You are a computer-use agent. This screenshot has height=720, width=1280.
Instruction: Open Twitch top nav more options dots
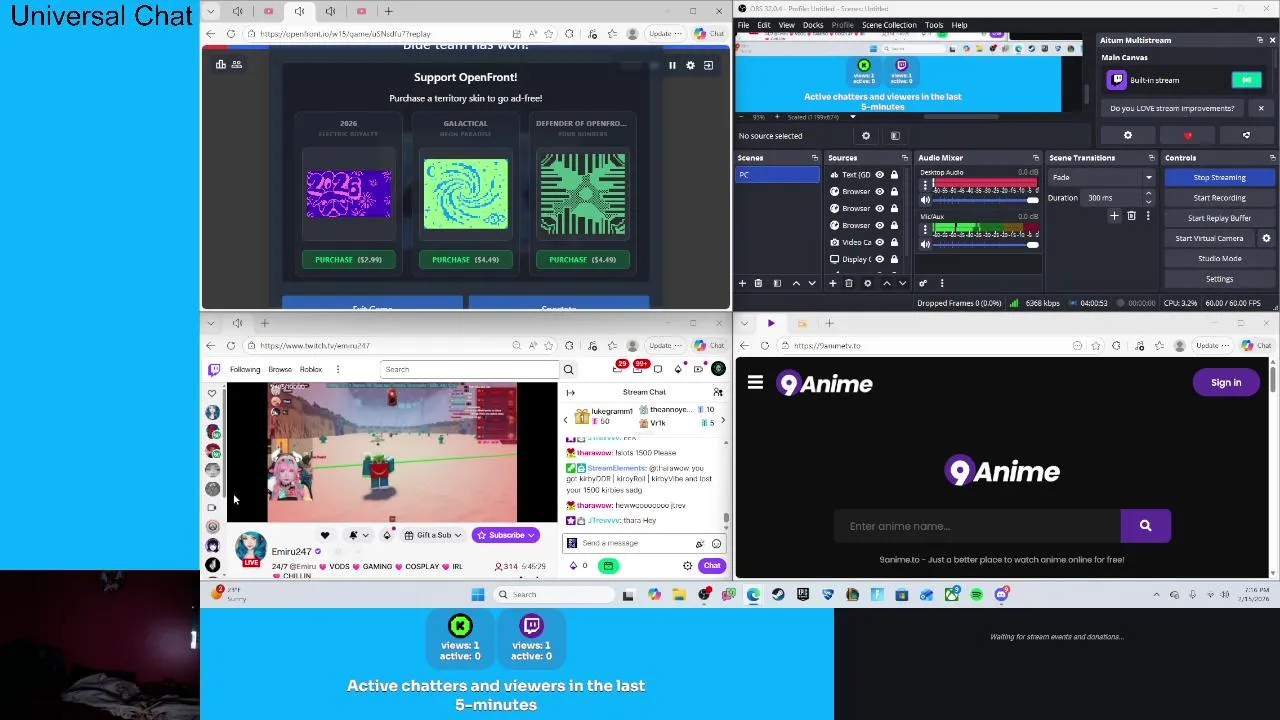coord(338,369)
